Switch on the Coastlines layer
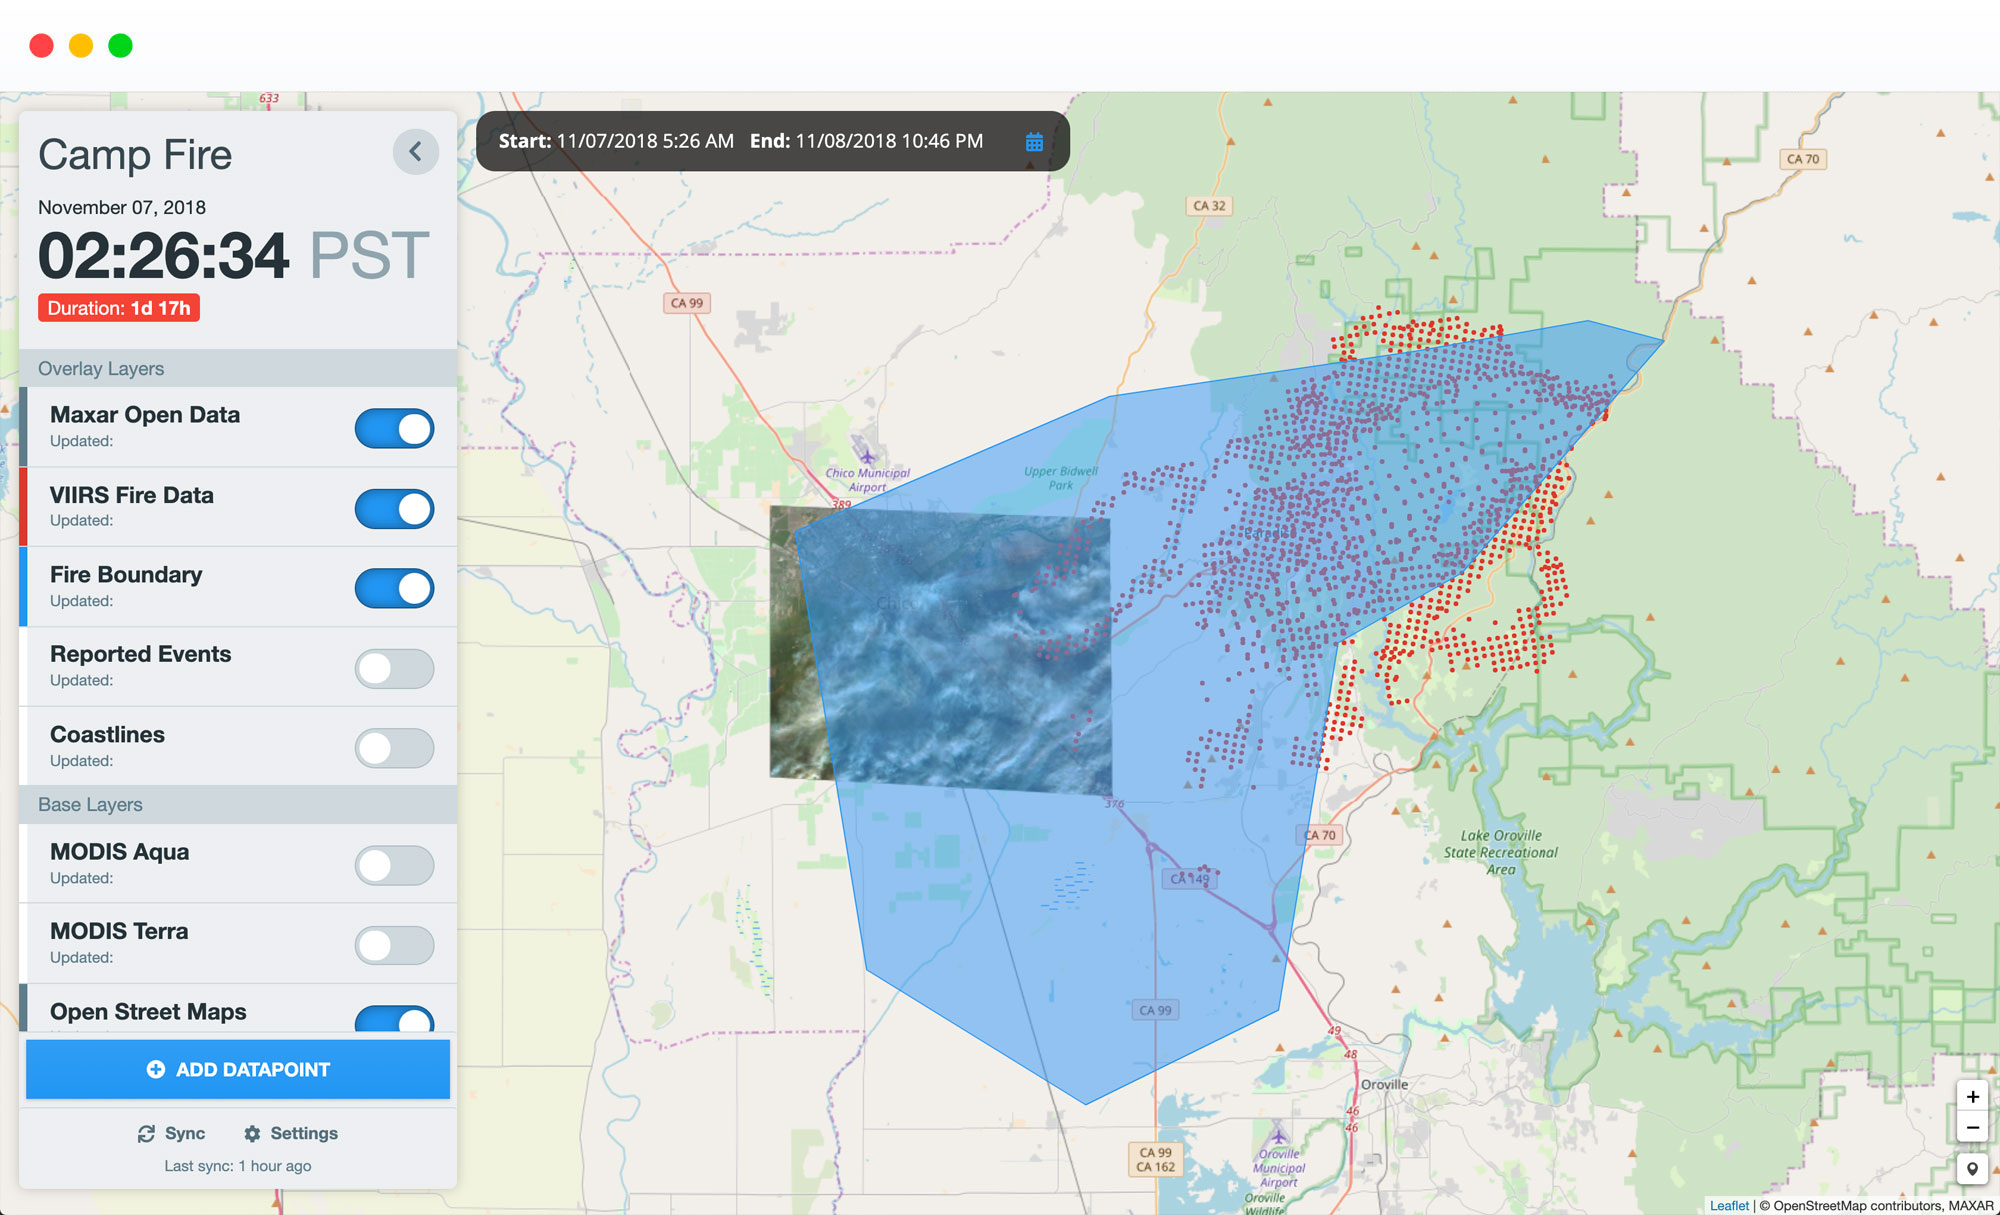Image resolution: width=2000 pixels, height=1215 pixels. tap(394, 748)
